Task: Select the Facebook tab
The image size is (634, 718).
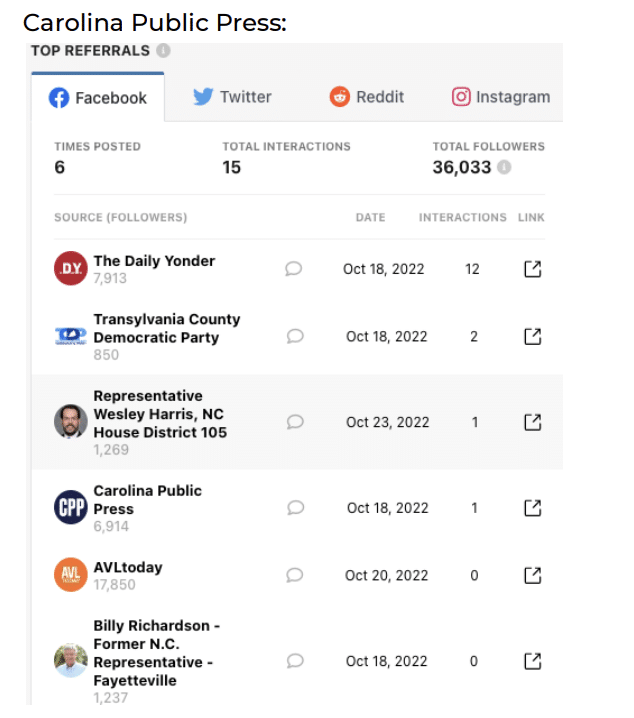Action: click(98, 98)
